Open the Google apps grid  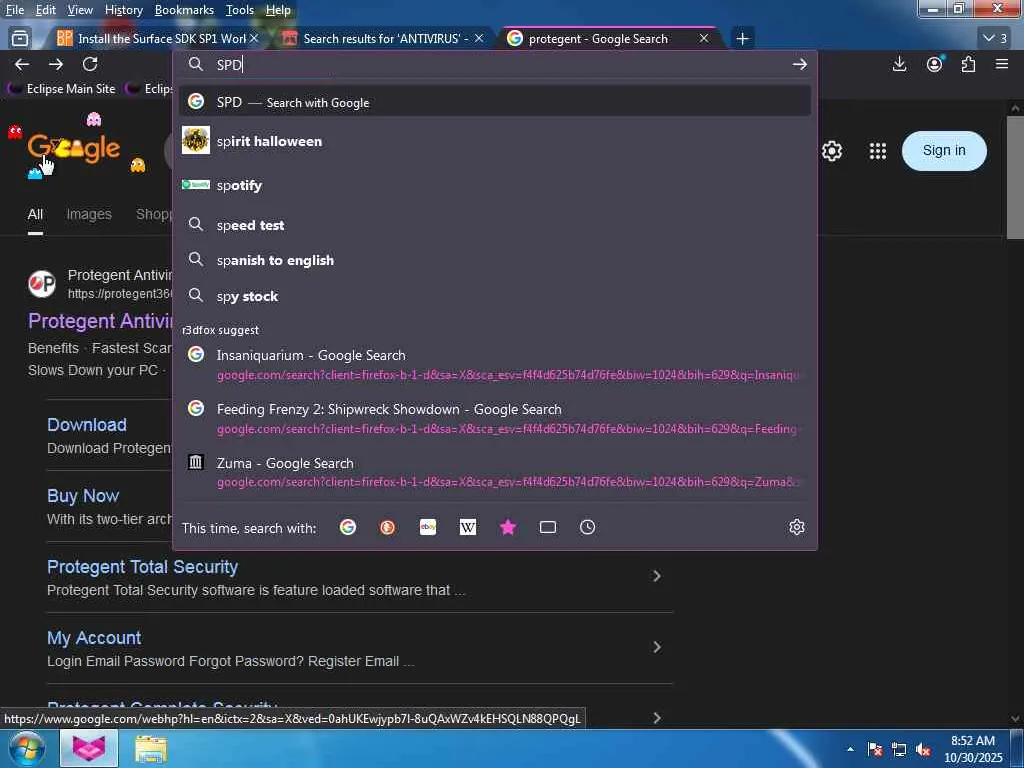(x=878, y=151)
